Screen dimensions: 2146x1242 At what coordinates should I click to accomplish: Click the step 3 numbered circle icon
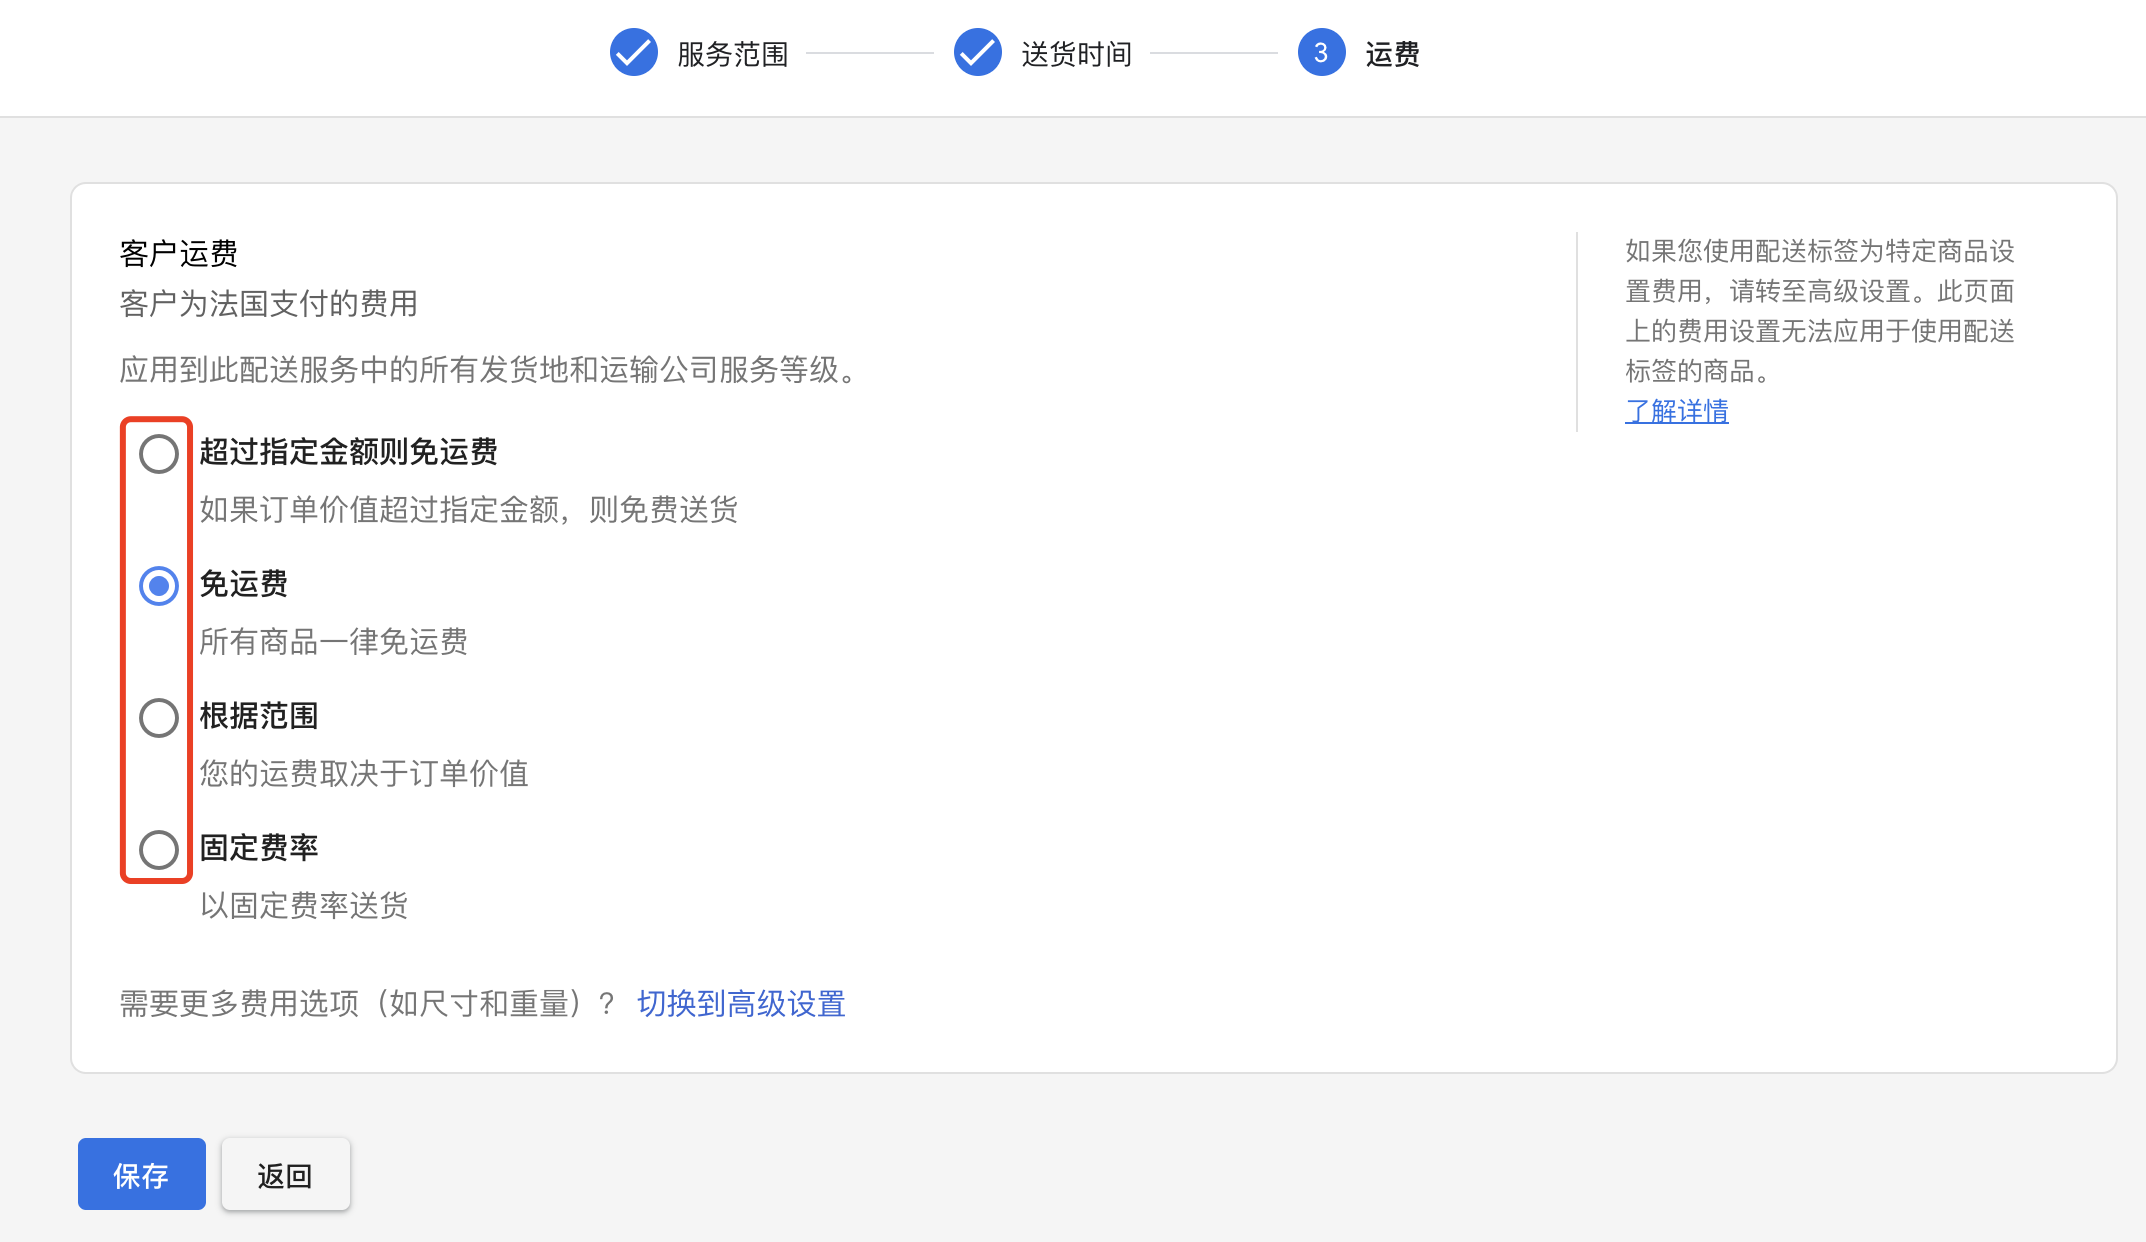(x=1322, y=52)
